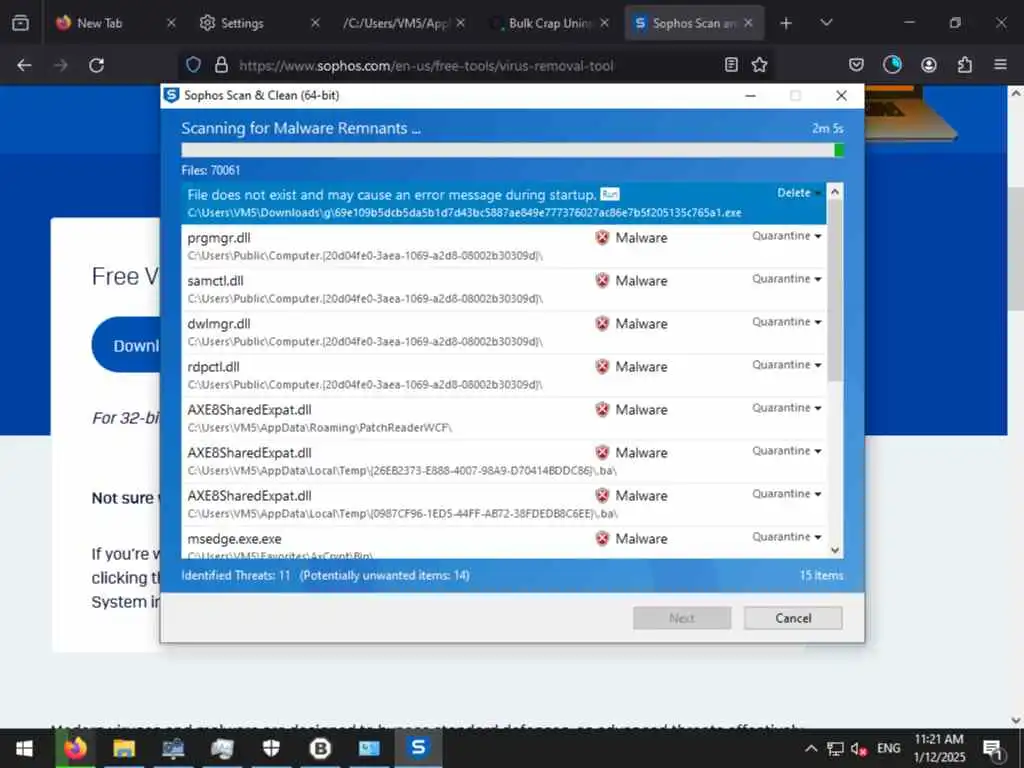Open Quarantine dropdown for PatchReaderWCF AXE8SharedExpat.dll

click(786, 408)
